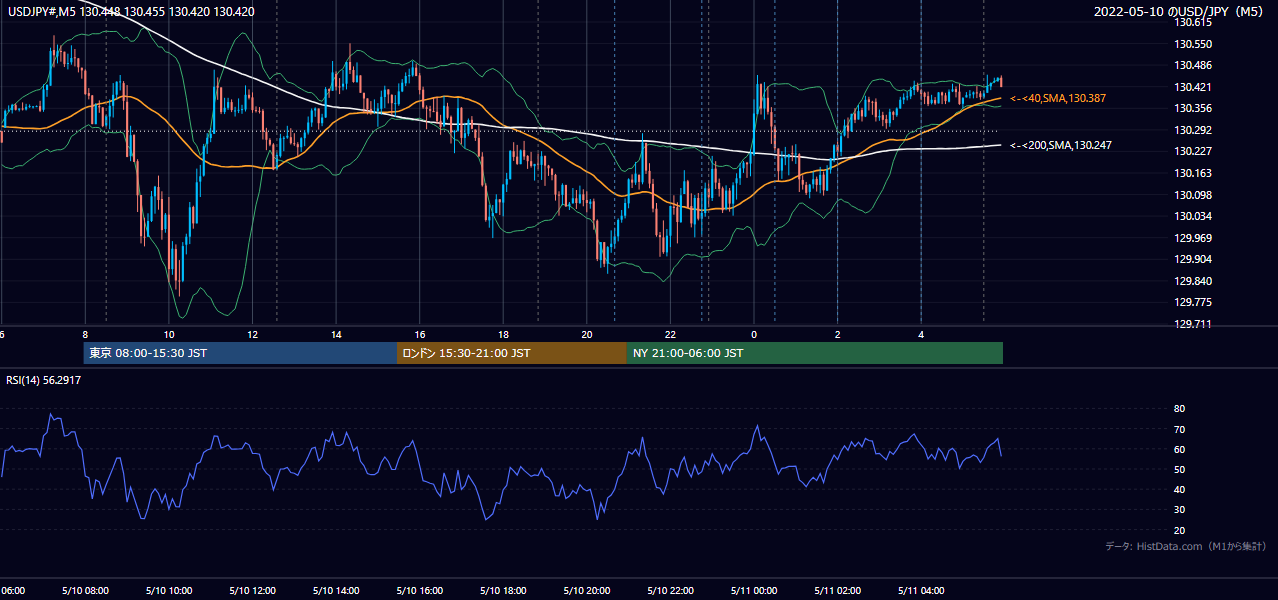Click the 200 SMA label 130.247

(x=1060, y=145)
